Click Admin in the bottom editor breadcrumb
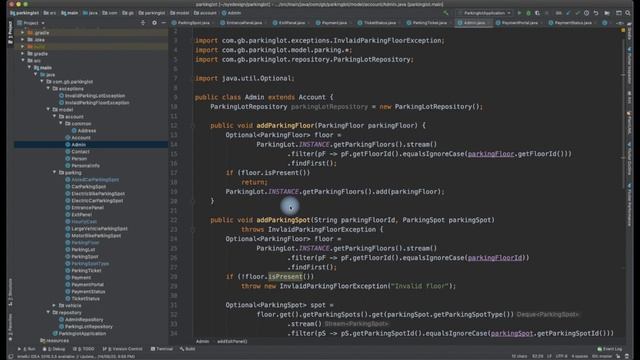 pos(202,342)
